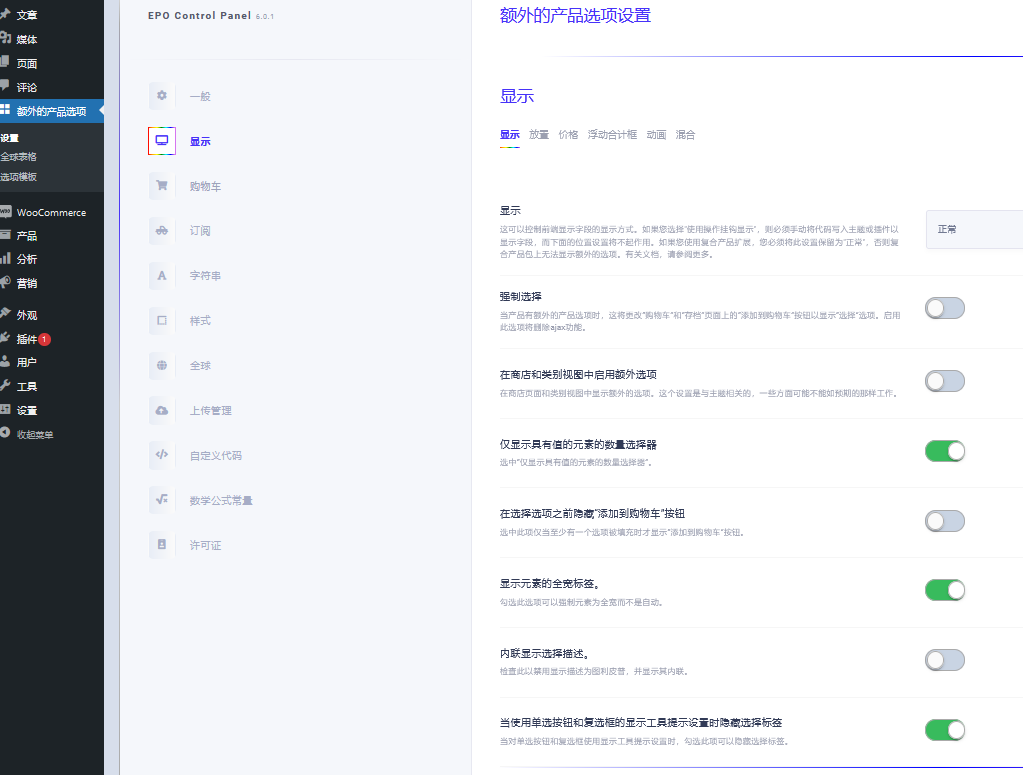Viewport: 1023px width, 775px height.
Task: Click the 产品 products icon
Action: pos(5,235)
